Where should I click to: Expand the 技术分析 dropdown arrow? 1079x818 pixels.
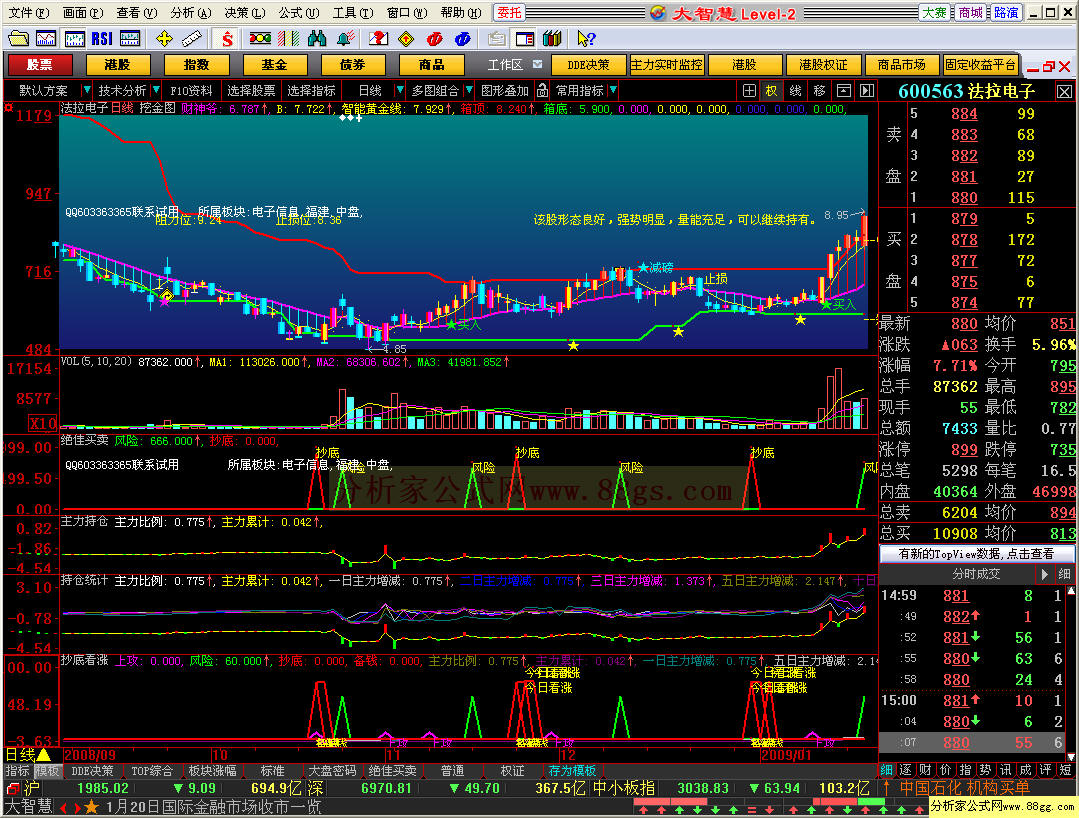click(x=156, y=90)
